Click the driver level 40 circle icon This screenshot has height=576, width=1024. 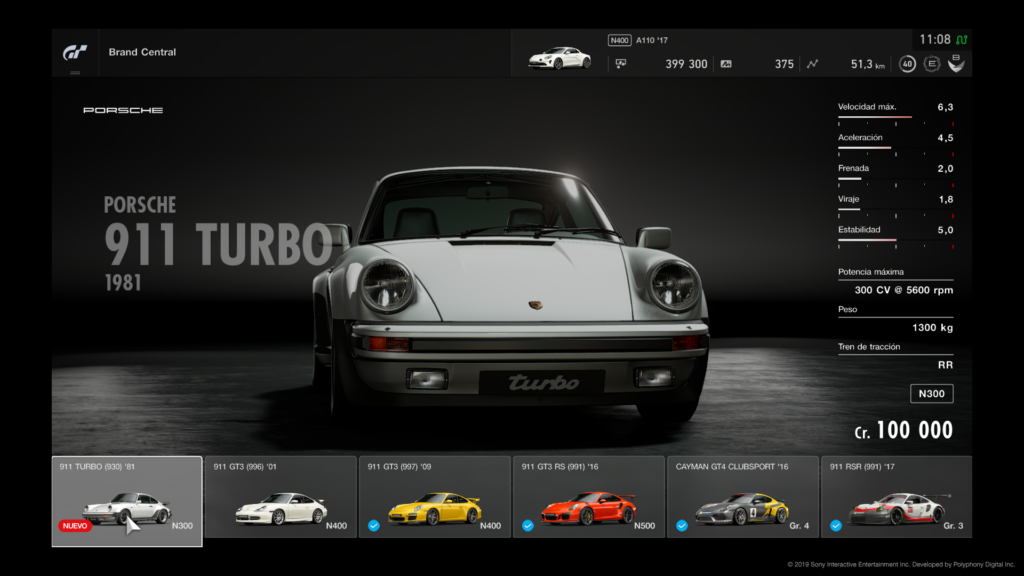[907, 64]
